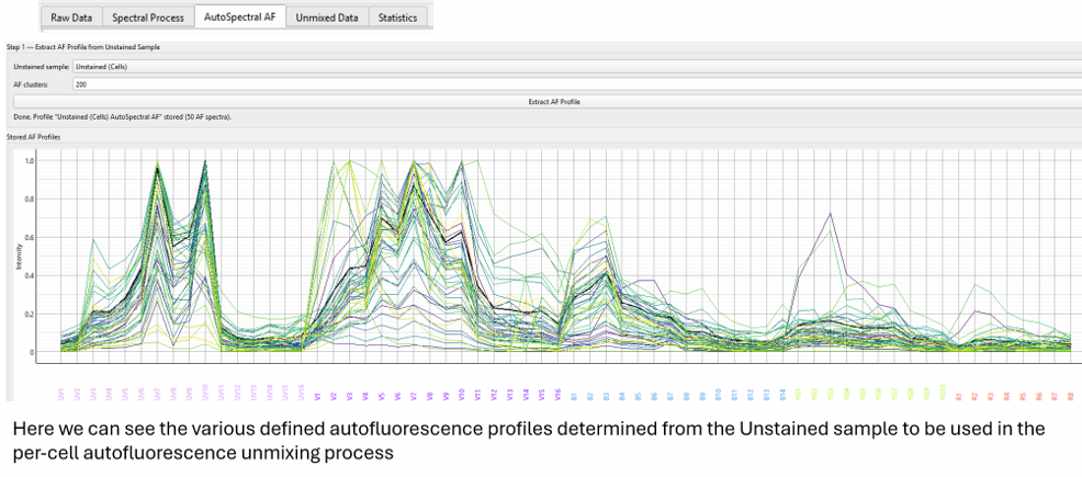Click the 'Stored AF Profiles' heading

32,137
